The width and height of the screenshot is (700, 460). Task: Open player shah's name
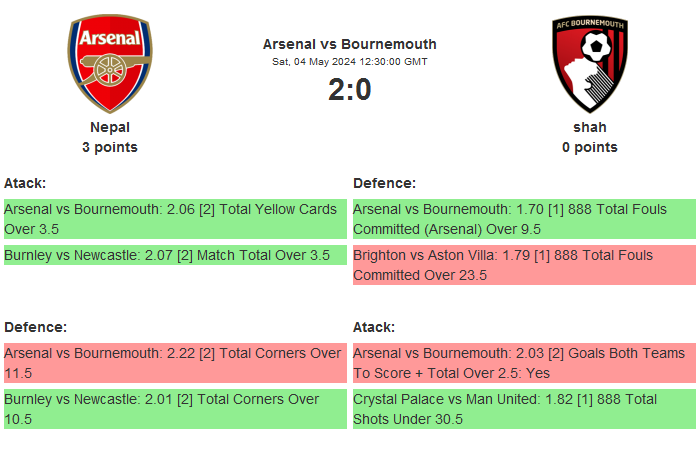[x=589, y=127]
